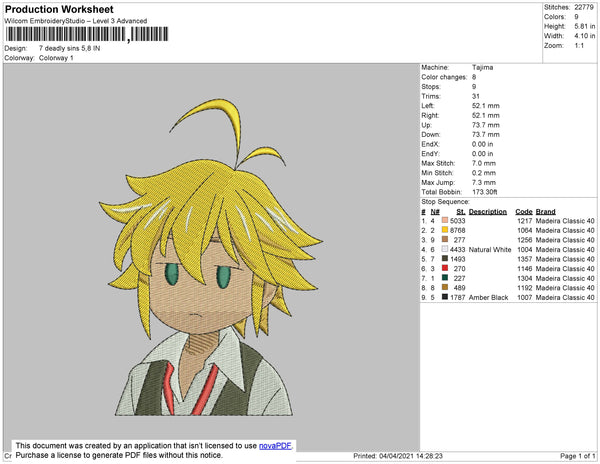The height and width of the screenshot is (464, 600).
Task: Click the 'St.' column header
Action: (461, 212)
